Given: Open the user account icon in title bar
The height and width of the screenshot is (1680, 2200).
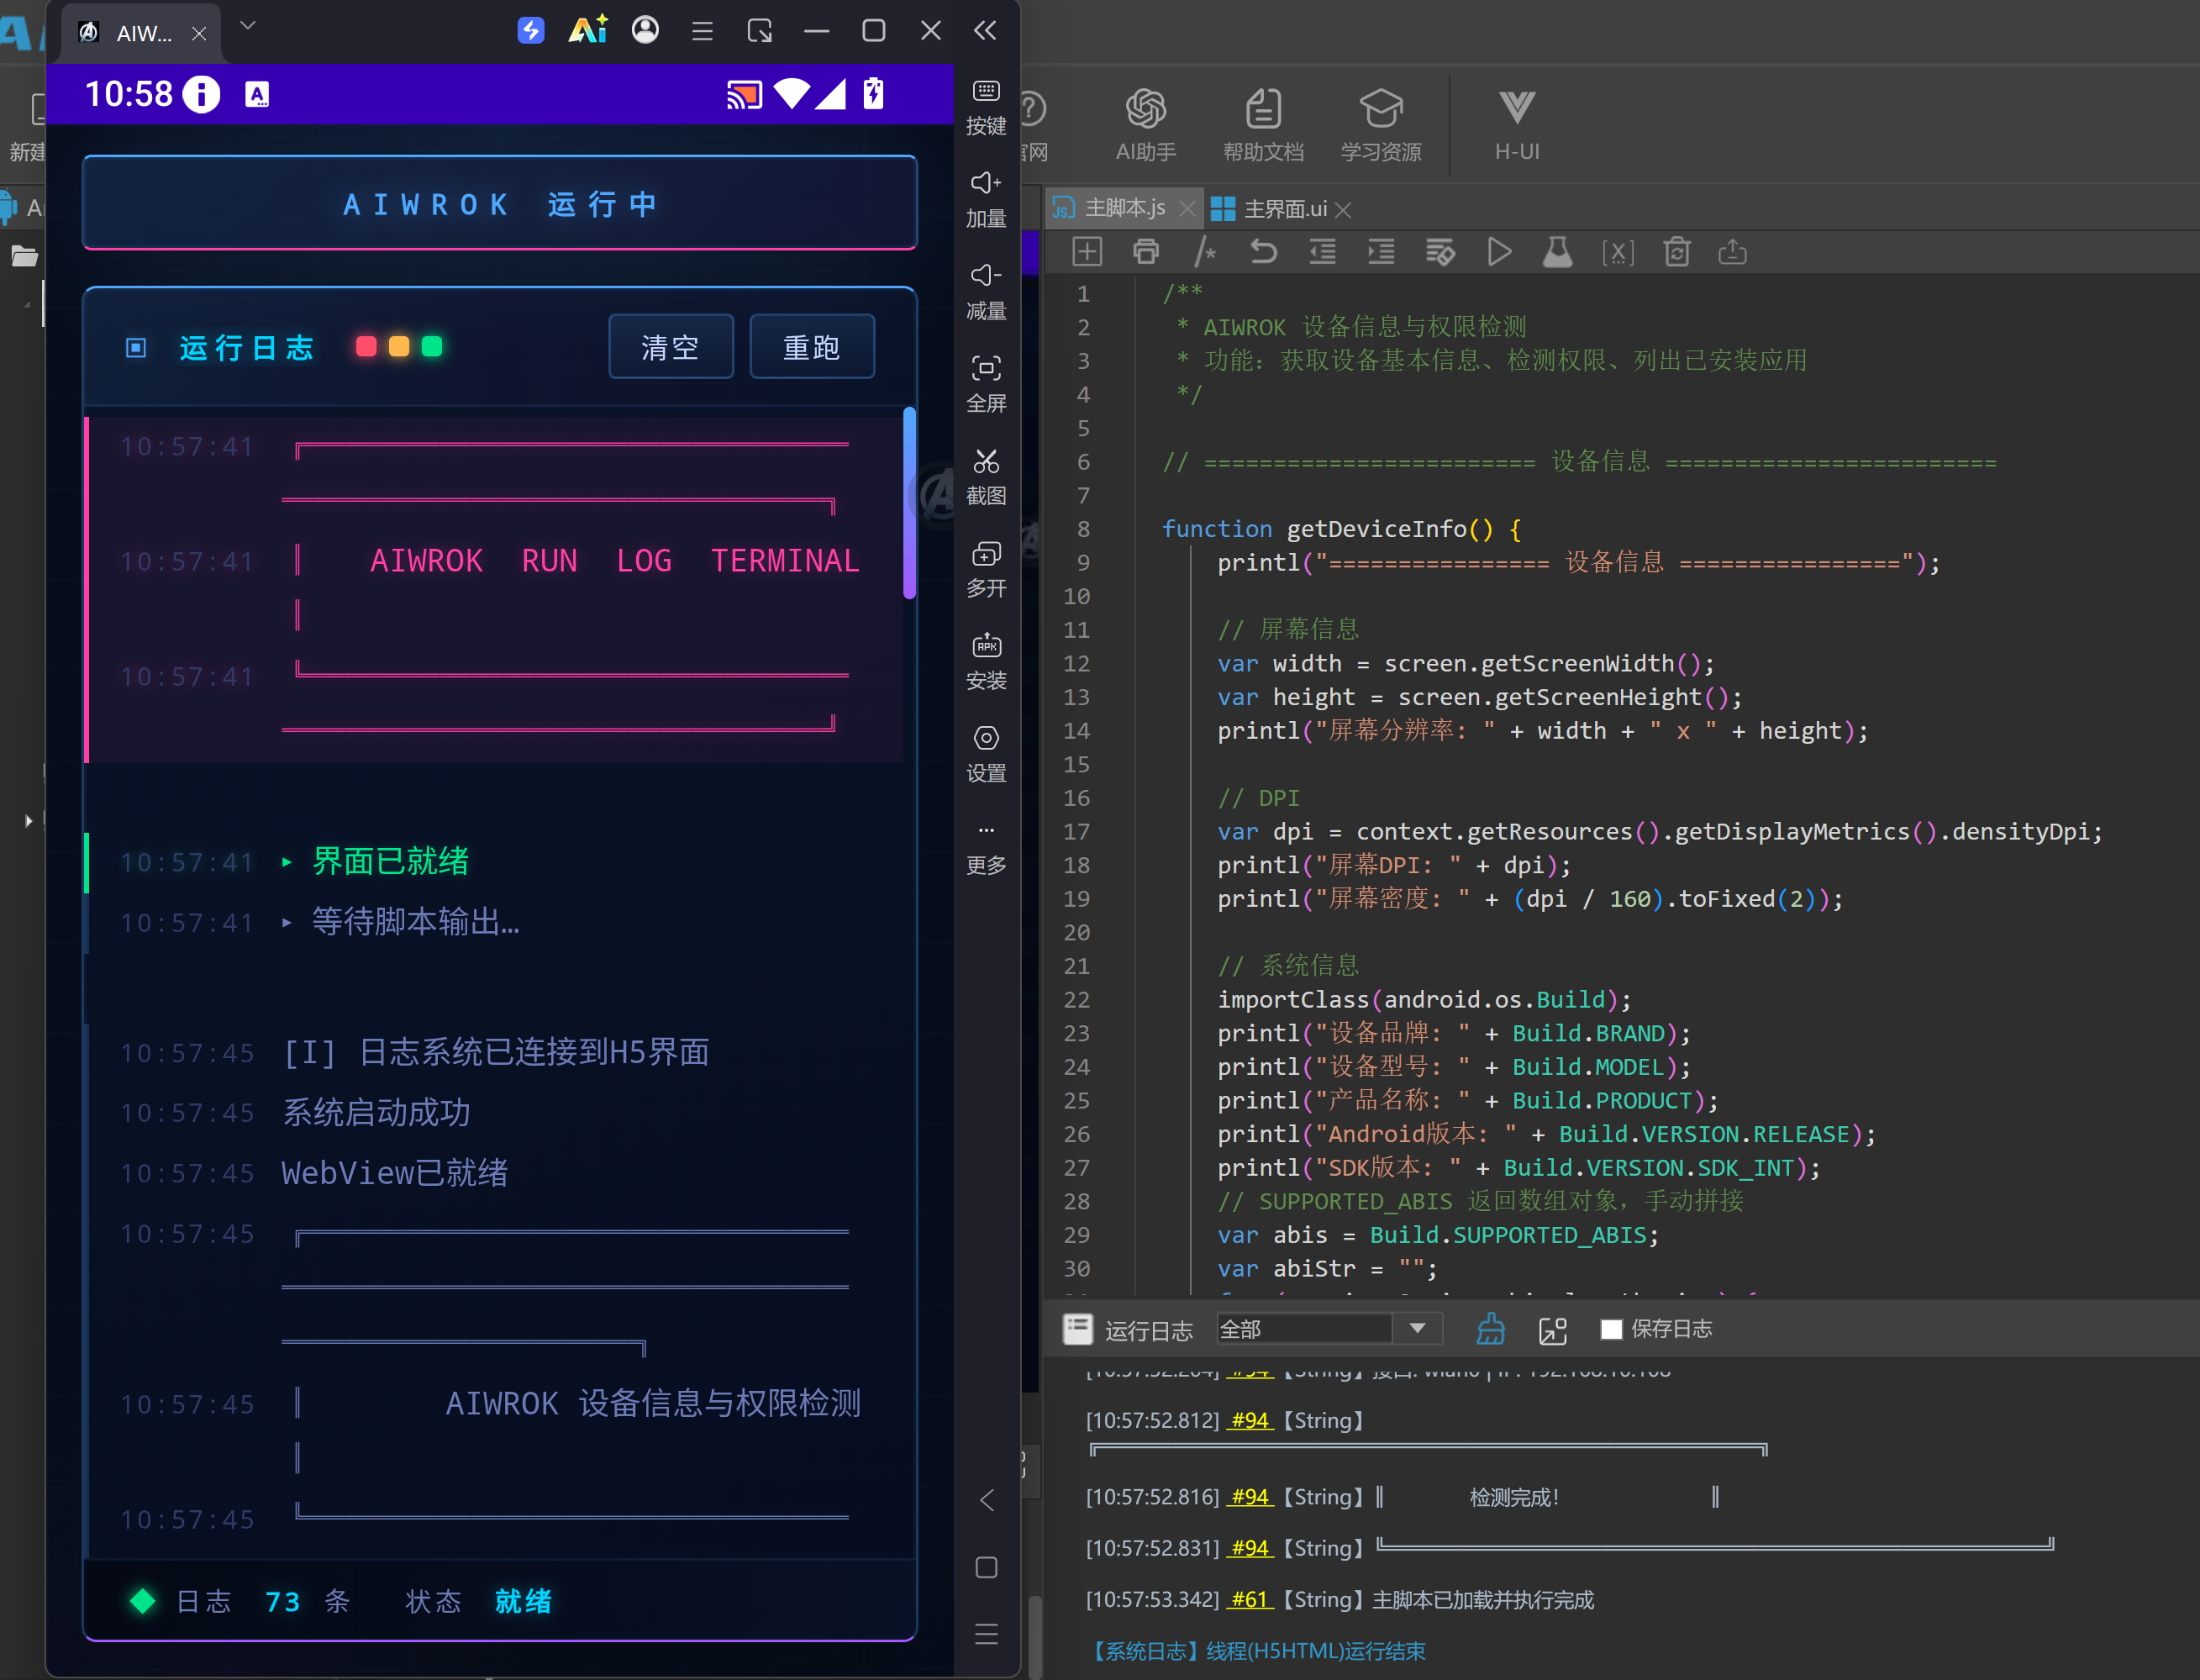Looking at the screenshot, I should [645, 30].
